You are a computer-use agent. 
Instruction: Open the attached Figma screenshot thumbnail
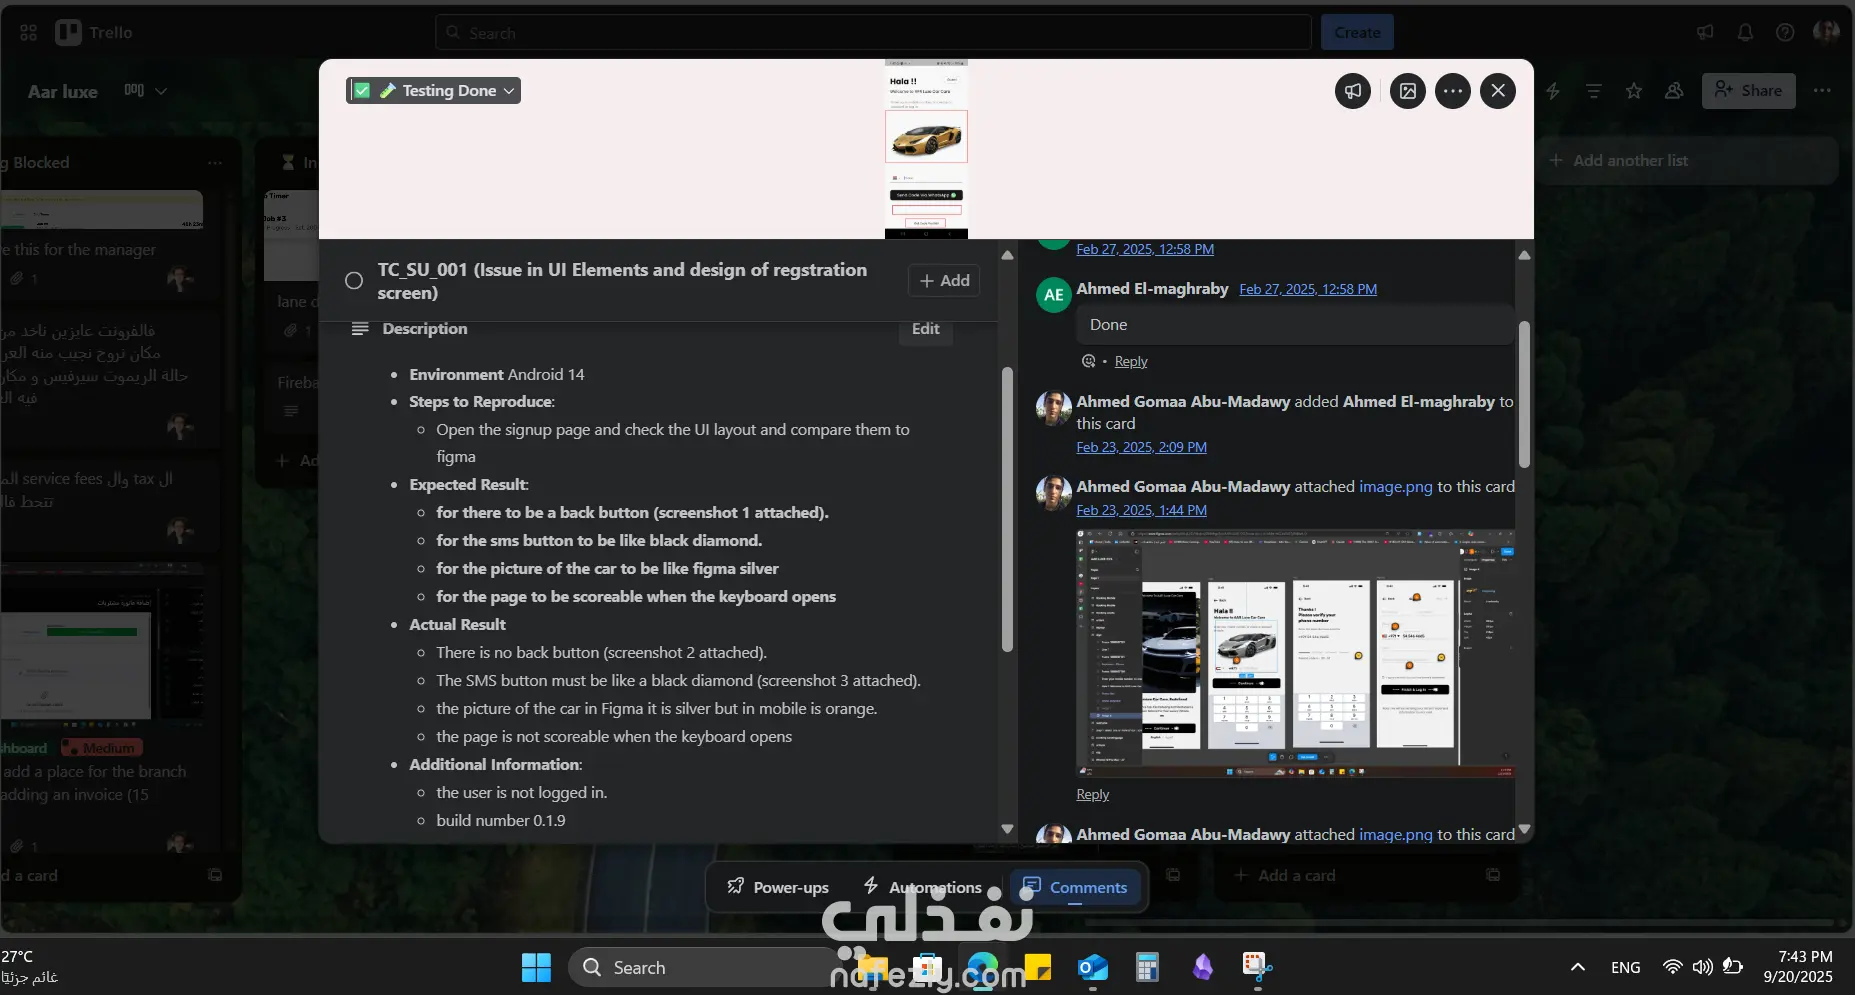pyautogui.click(x=1295, y=653)
